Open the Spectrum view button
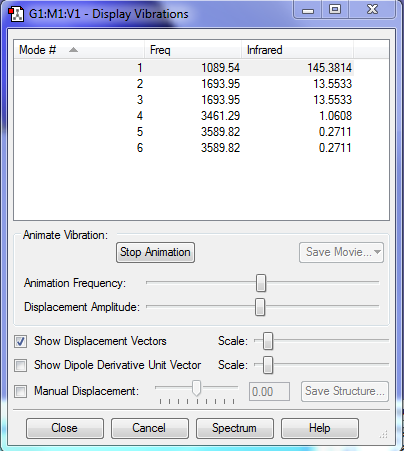 point(235,428)
